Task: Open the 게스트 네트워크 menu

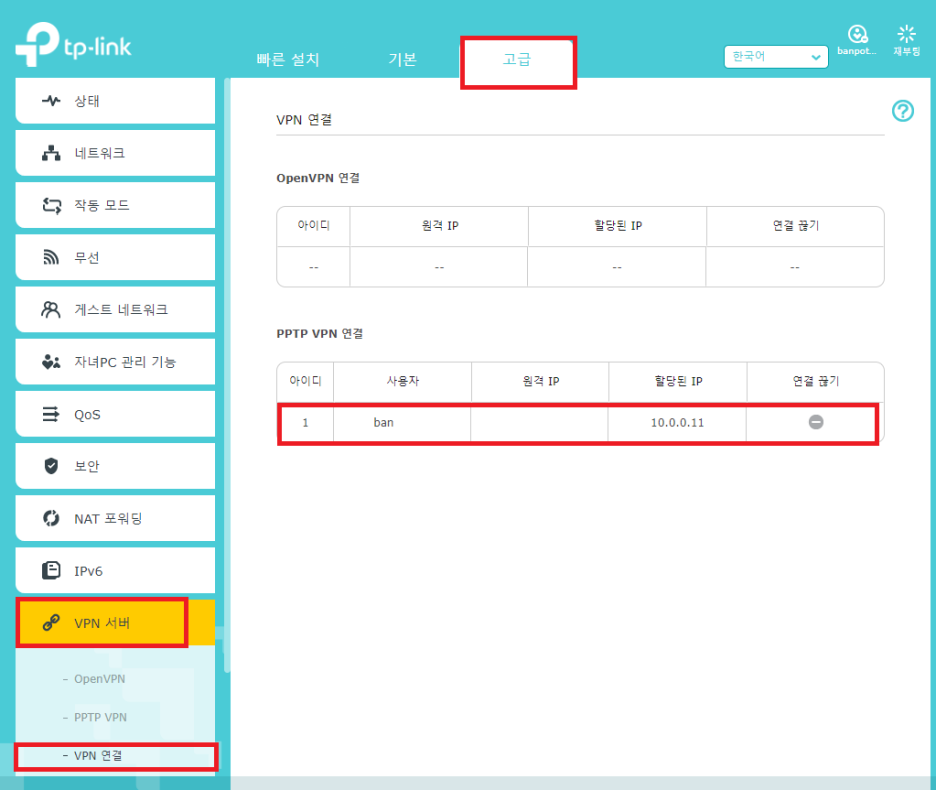Action: point(115,309)
